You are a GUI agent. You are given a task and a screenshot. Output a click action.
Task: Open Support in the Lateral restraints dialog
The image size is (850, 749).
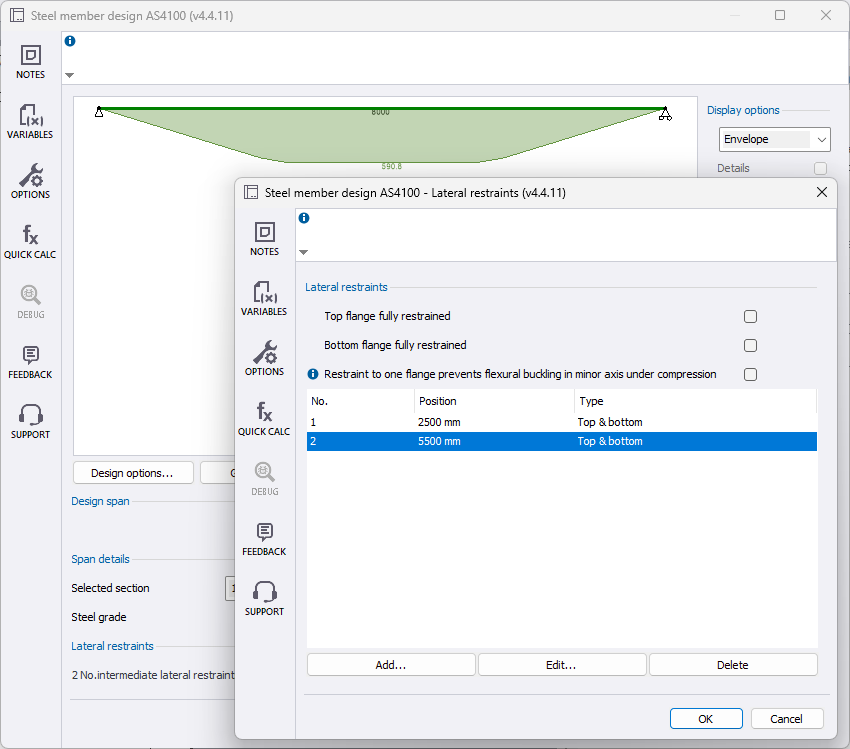pyautogui.click(x=264, y=599)
